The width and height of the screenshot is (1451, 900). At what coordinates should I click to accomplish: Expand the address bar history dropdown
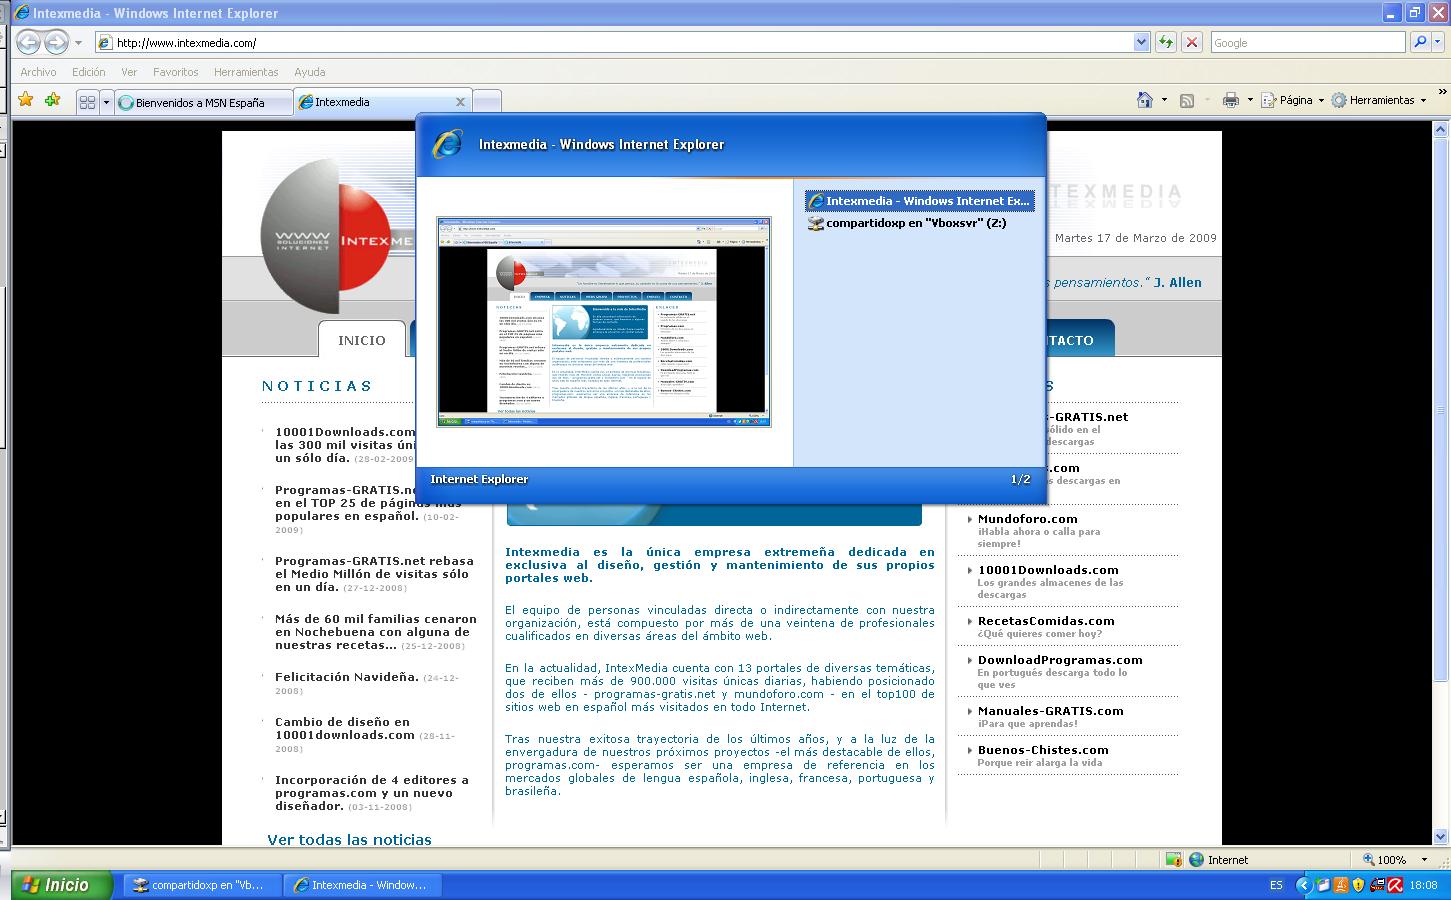[x=1142, y=43]
